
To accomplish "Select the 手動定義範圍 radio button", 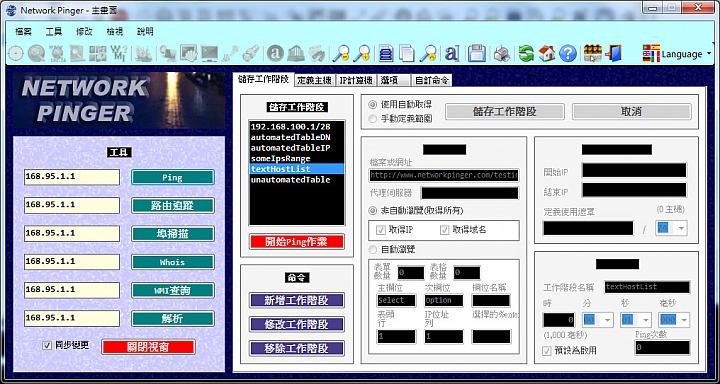I will [373, 119].
